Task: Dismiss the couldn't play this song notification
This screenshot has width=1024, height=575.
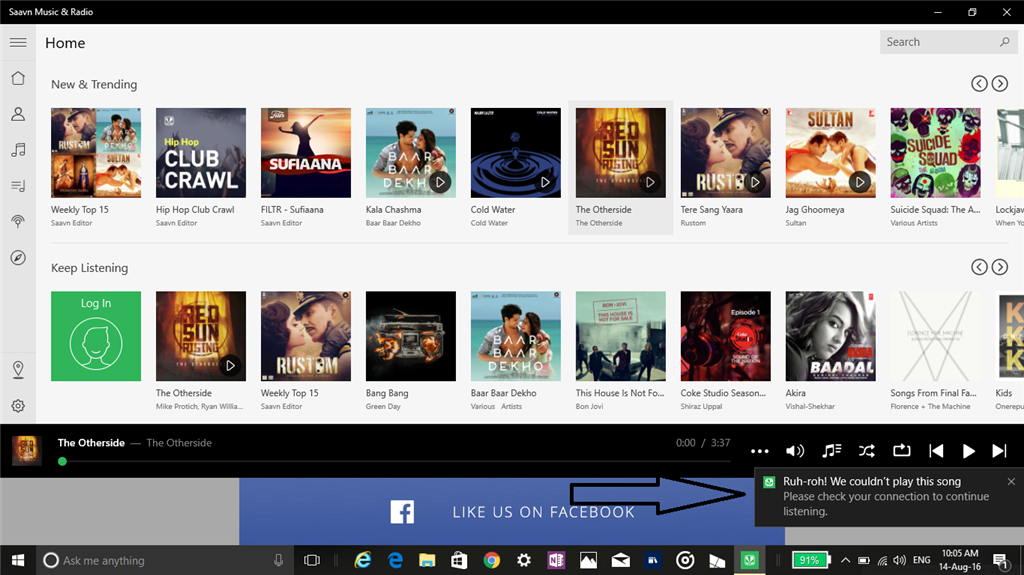Action: point(1011,482)
